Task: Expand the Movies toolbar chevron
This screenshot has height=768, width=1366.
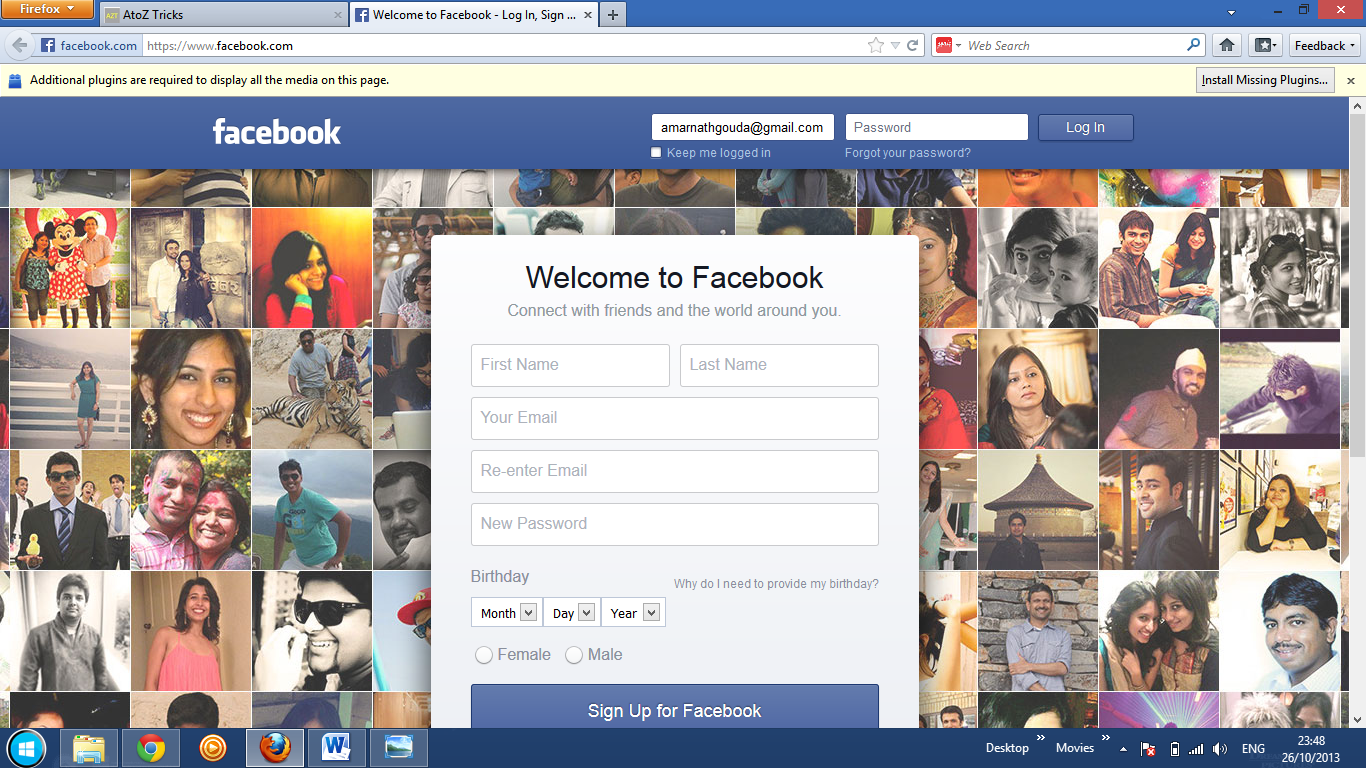Action: tap(1108, 737)
